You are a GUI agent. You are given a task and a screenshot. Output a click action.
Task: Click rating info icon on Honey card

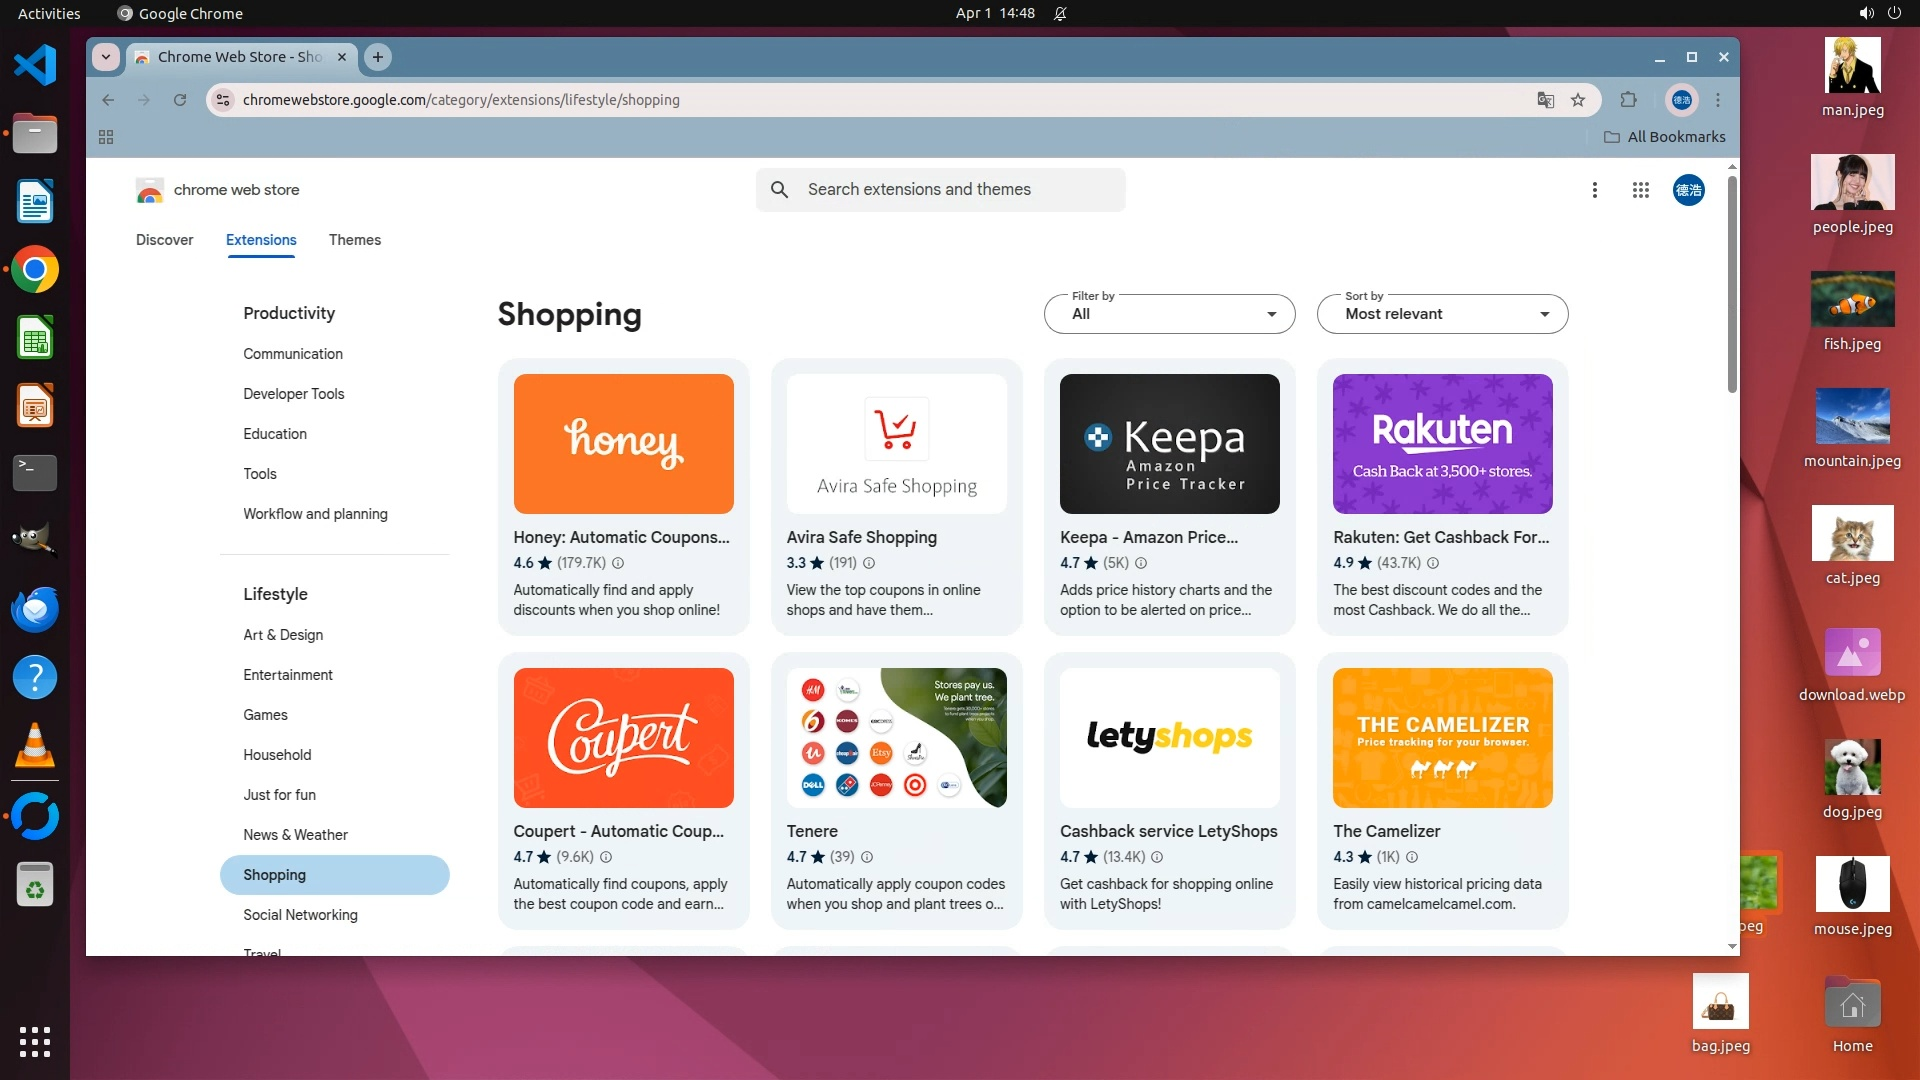618,563
